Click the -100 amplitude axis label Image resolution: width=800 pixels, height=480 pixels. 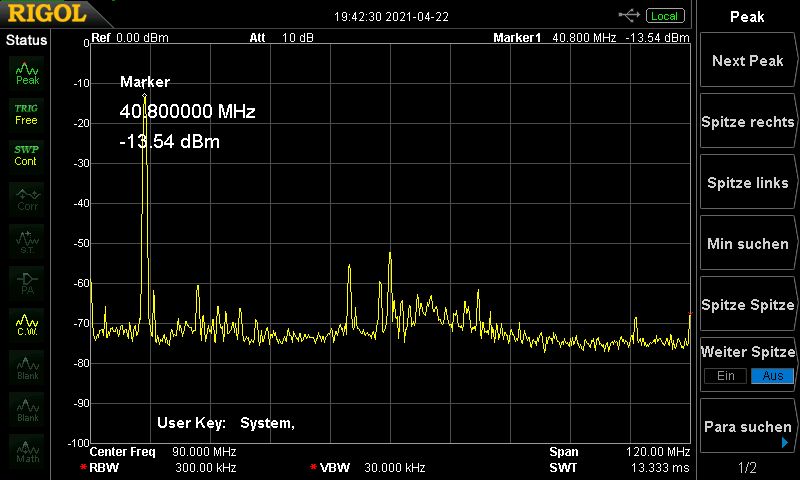[79, 443]
